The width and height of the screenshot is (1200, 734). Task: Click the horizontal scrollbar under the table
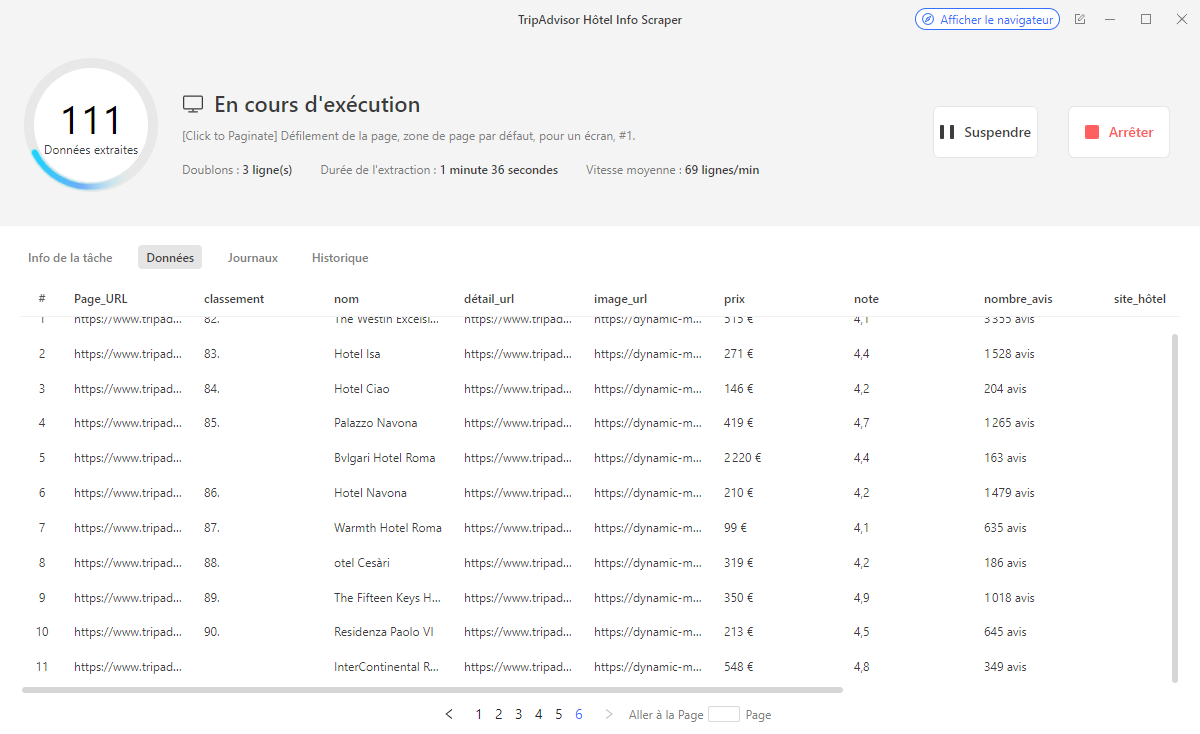point(432,689)
